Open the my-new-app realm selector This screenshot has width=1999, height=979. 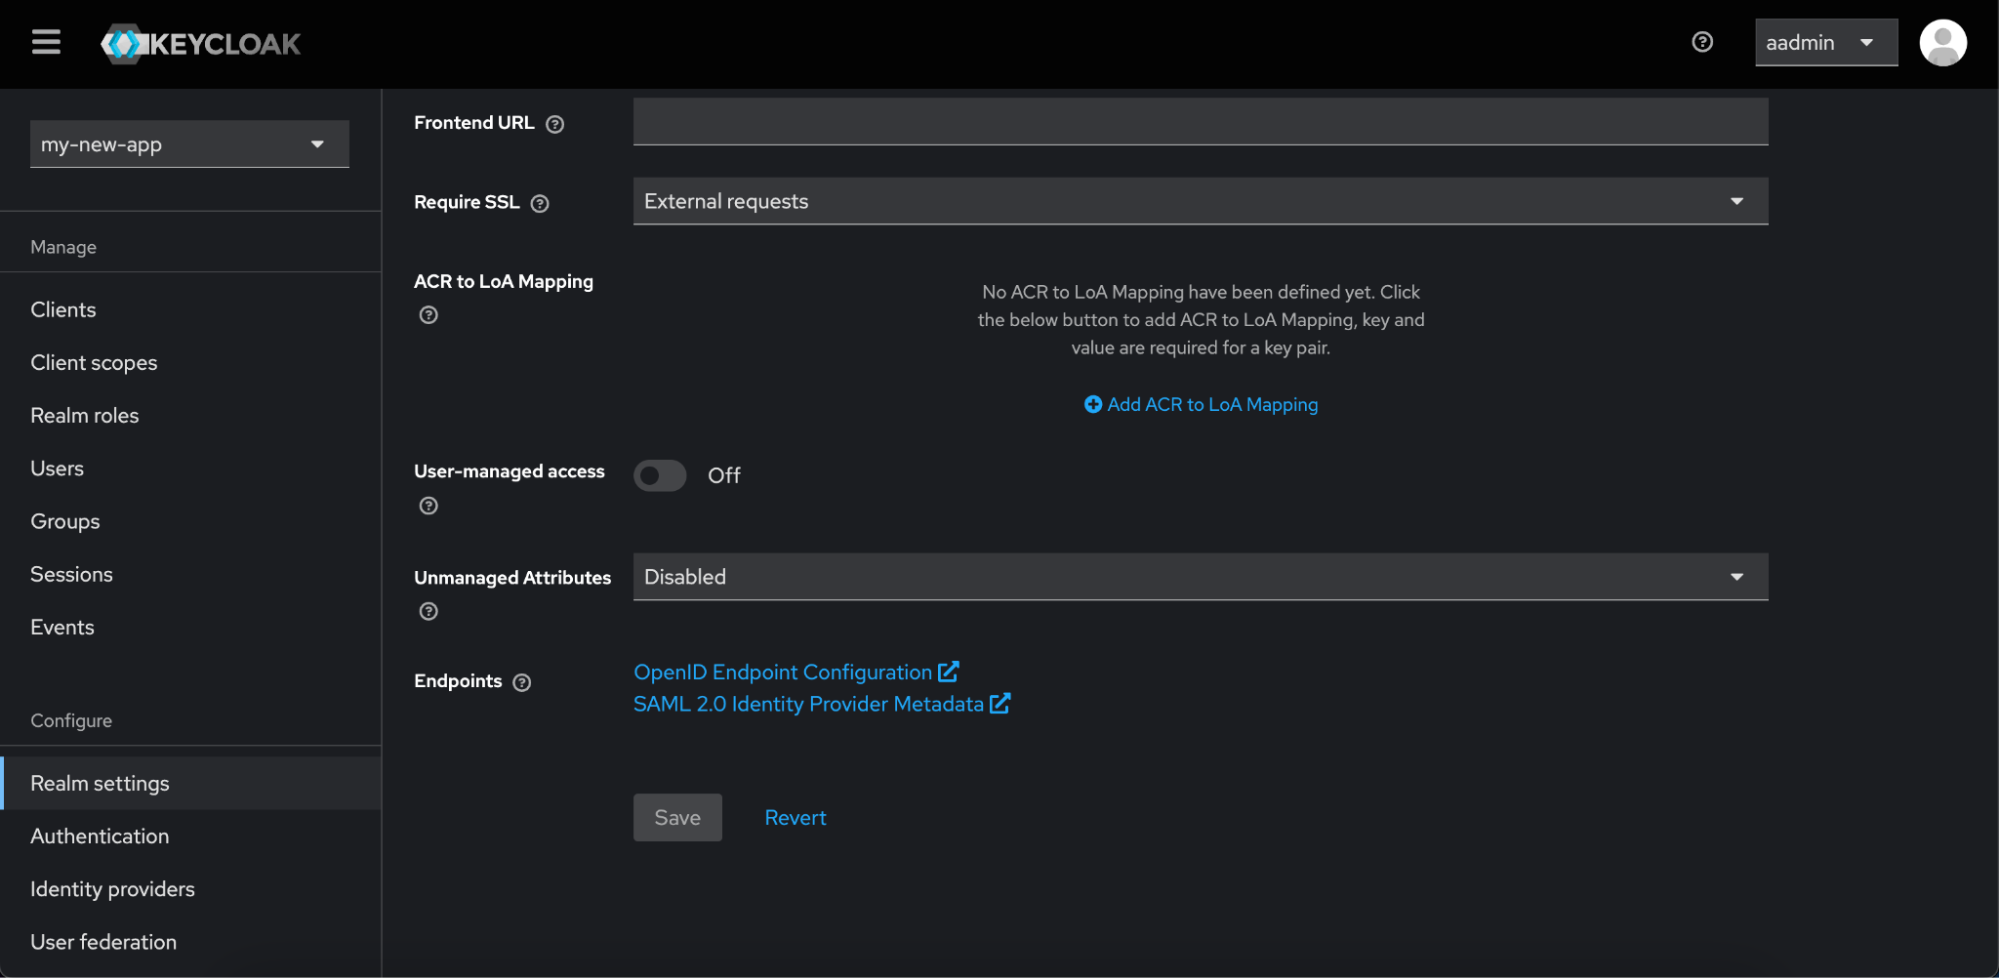(190, 144)
